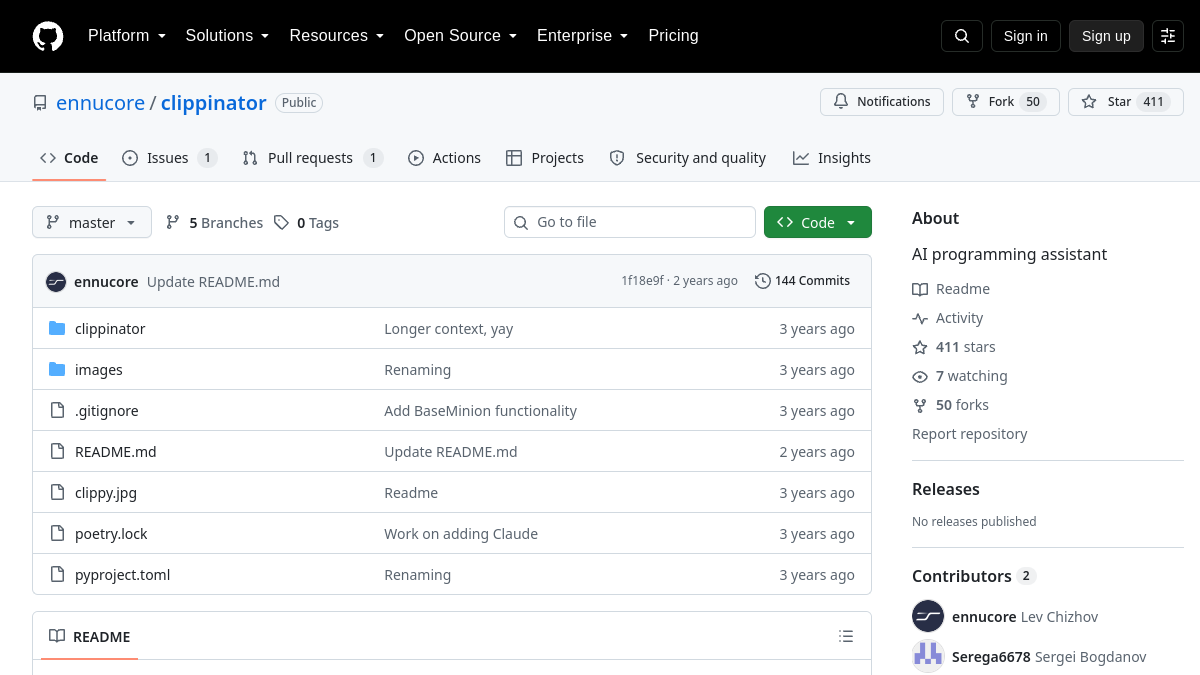Image resolution: width=1200 pixels, height=675 pixels.
Task: Switch to the Code tab
Action: pos(69,158)
